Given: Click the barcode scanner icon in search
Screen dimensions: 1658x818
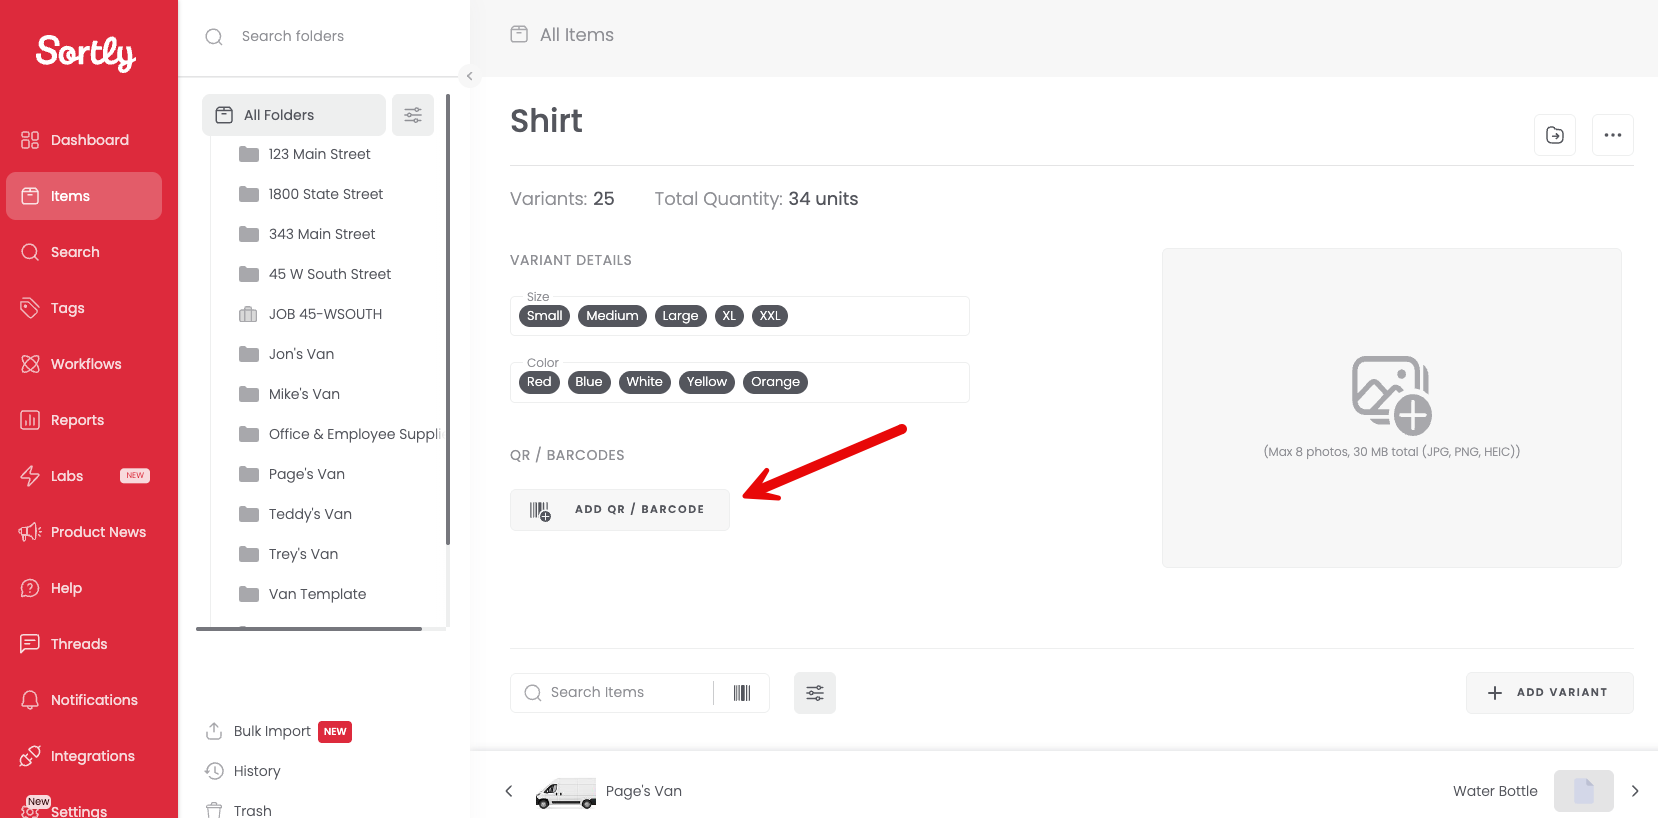Looking at the screenshot, I should click(742, 693).
